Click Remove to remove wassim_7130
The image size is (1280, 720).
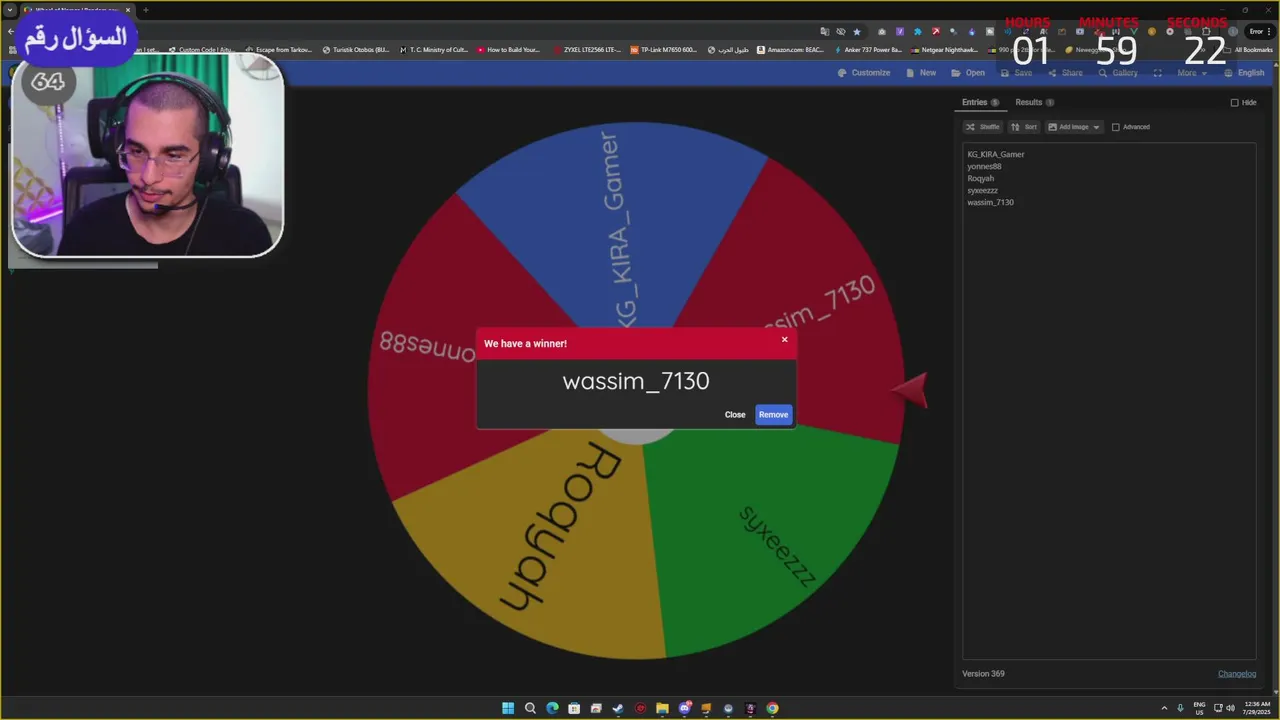tap(773, 415)
